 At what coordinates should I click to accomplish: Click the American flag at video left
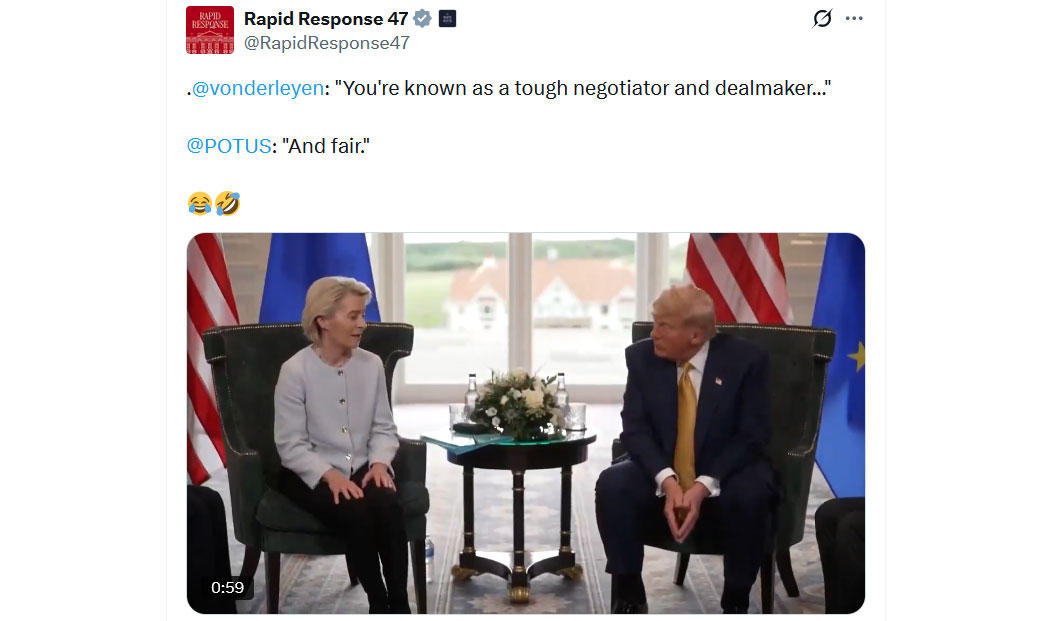pyautogui.click(x=209, y=355)
